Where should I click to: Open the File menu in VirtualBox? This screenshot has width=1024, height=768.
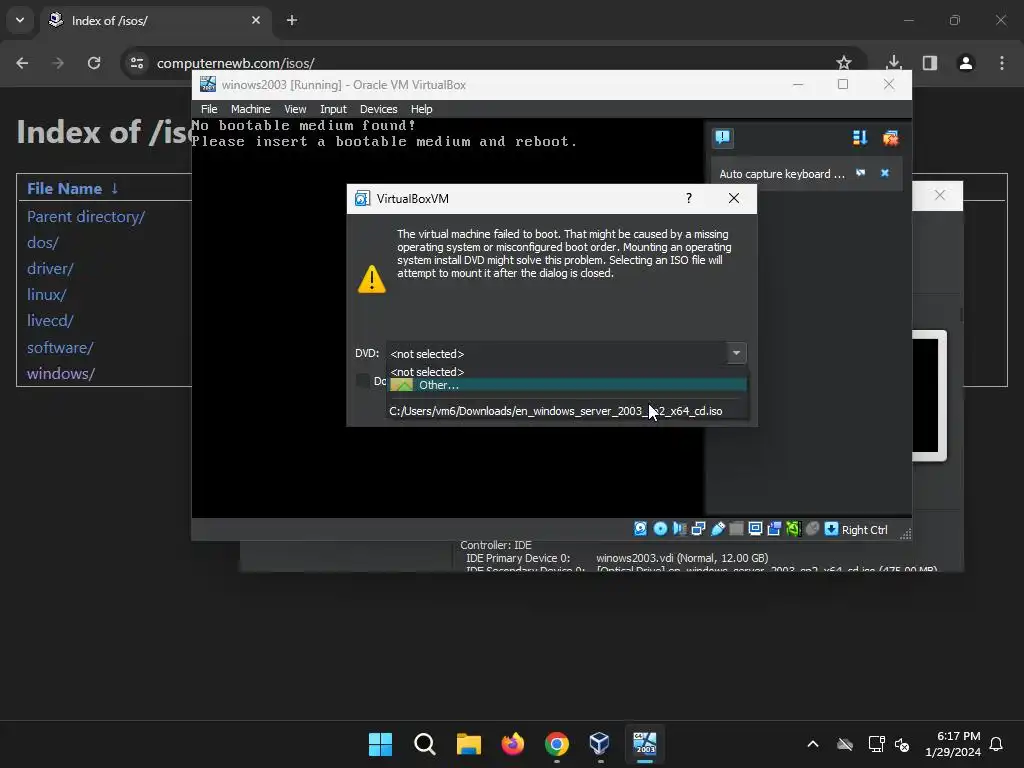[209, 109]
